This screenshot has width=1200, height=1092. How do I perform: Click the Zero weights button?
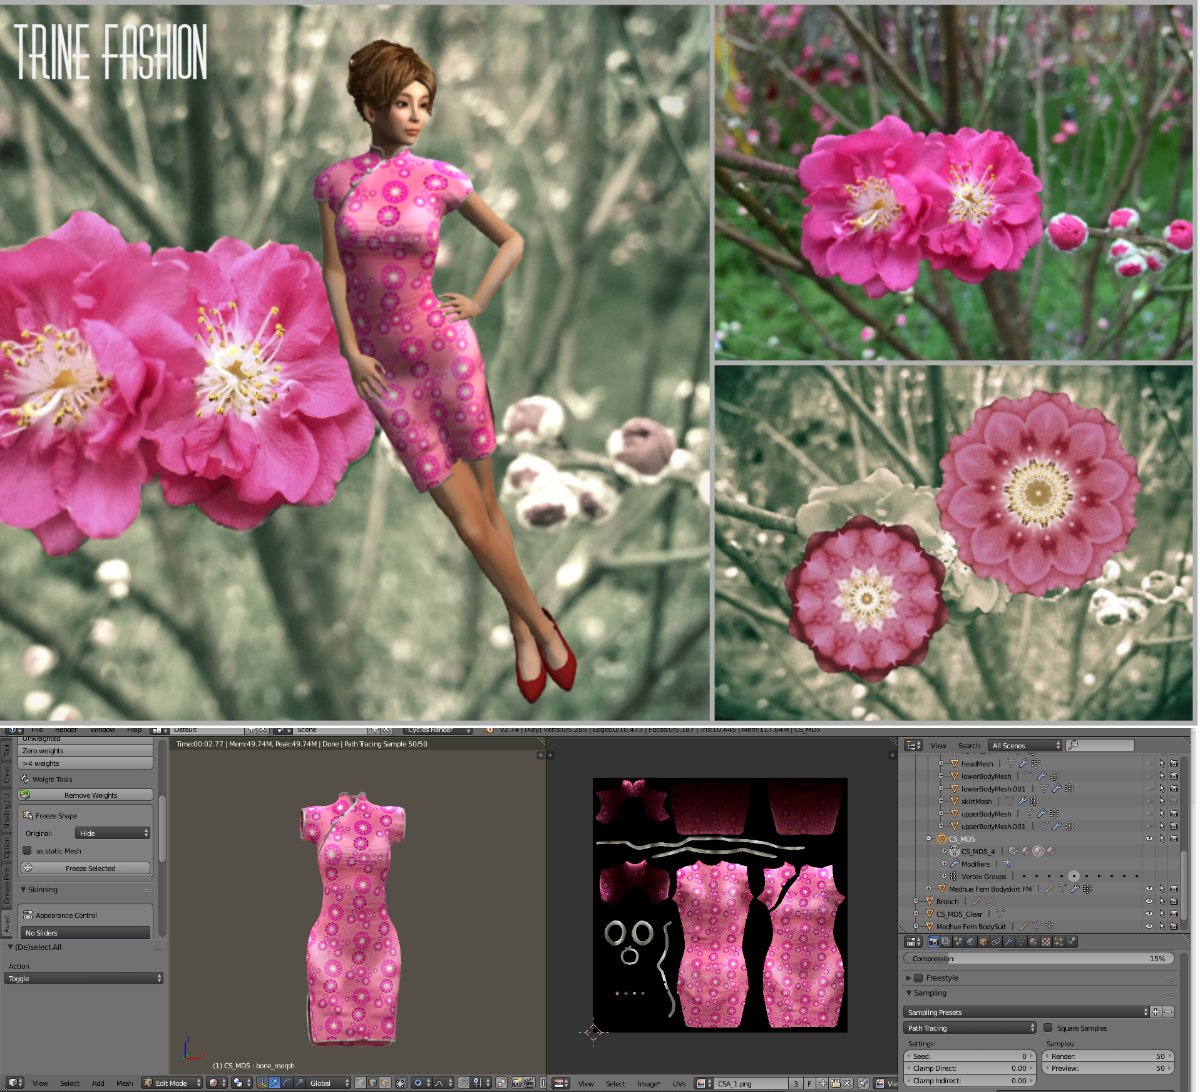(x=85, y=750)
